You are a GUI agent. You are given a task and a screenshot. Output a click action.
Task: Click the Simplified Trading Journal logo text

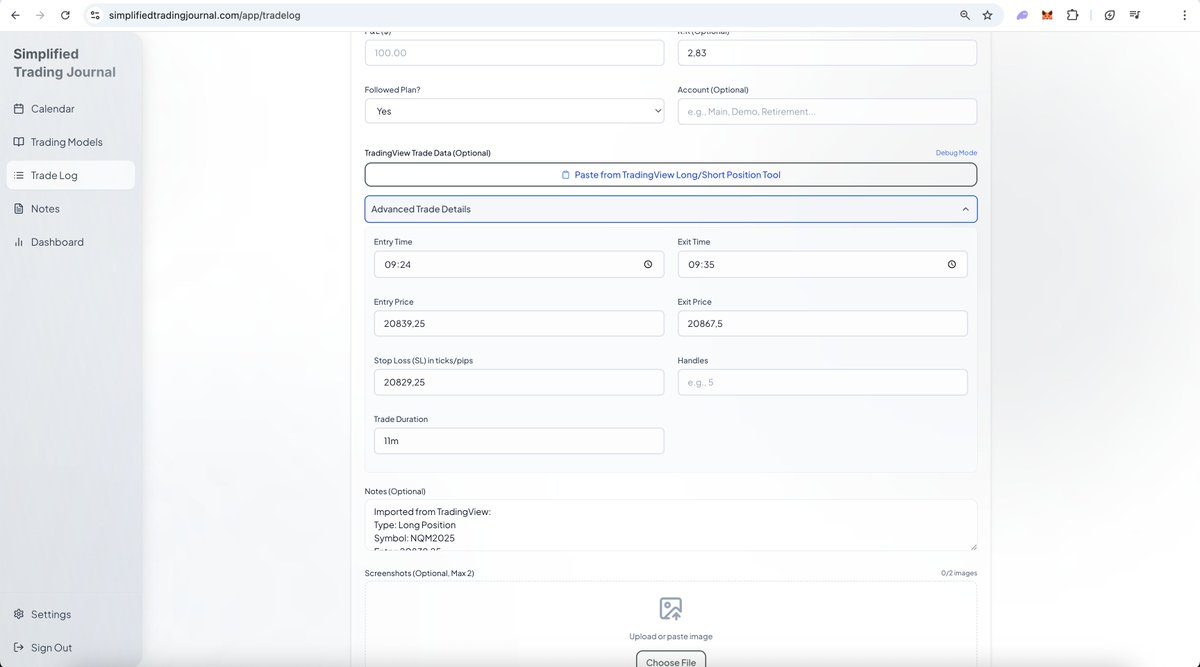click(65, 63)
